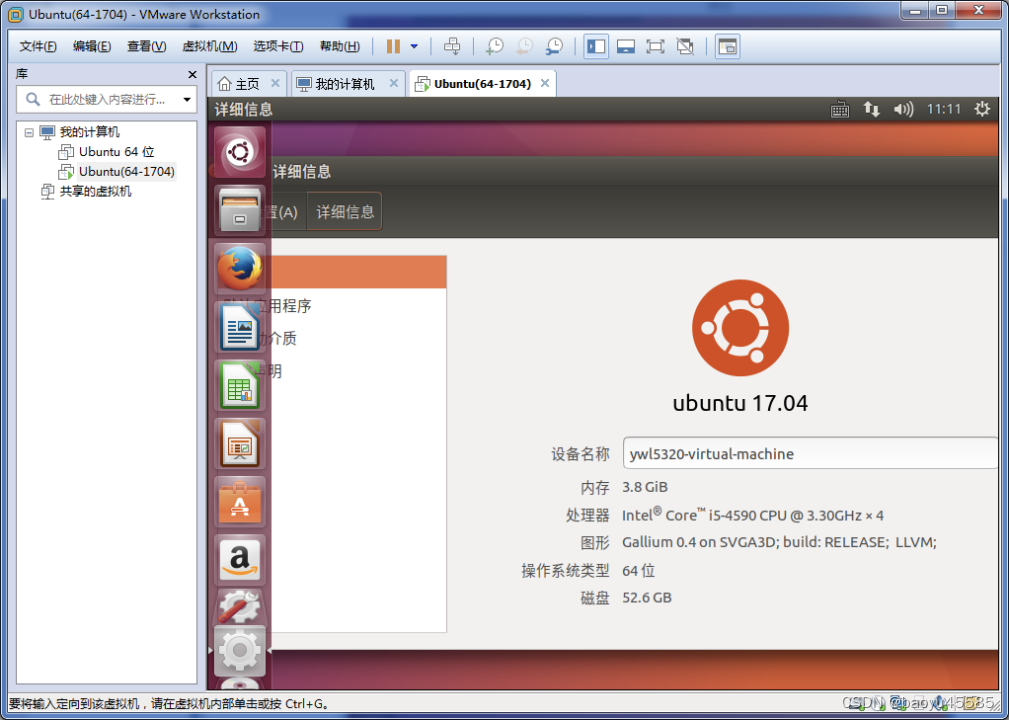Open the Ubuntu sound volume indicator
Viewport: 1009px width, 720px height.
(x=903, y=109)
